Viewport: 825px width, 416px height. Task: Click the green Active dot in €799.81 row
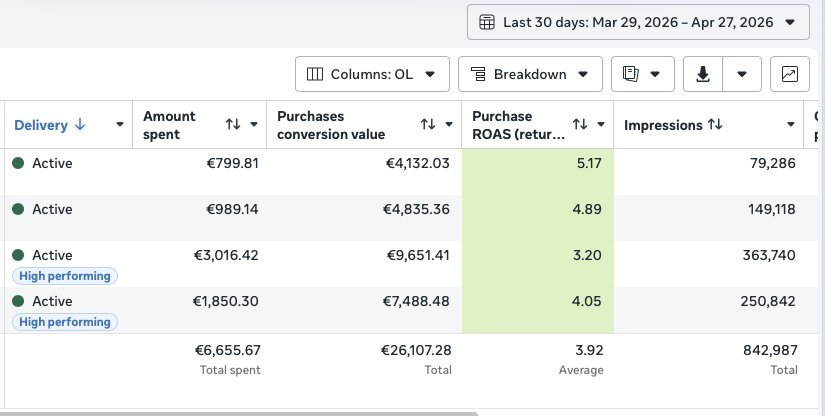(x=18, y=163)
